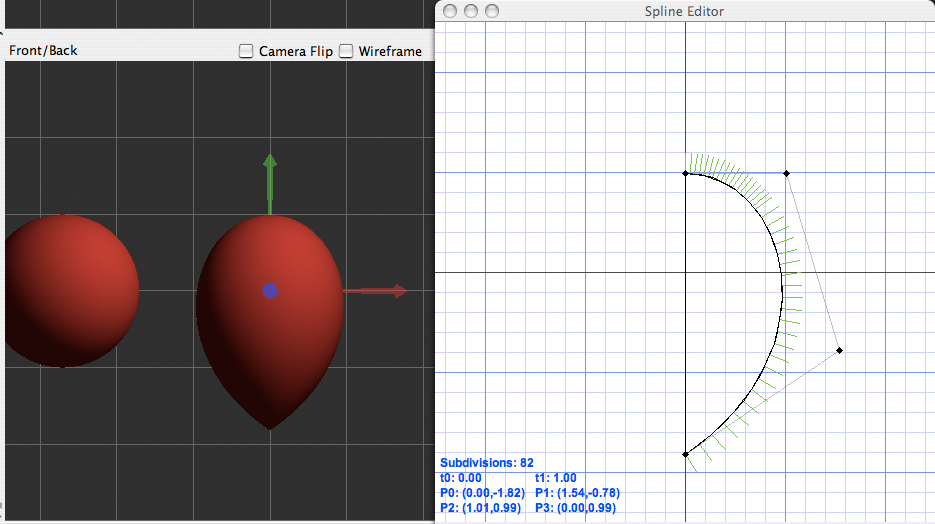Viewport: 935px width, 524px height.
Task: Enable the Camera Flip checkbox
Action: coord(246,51)
